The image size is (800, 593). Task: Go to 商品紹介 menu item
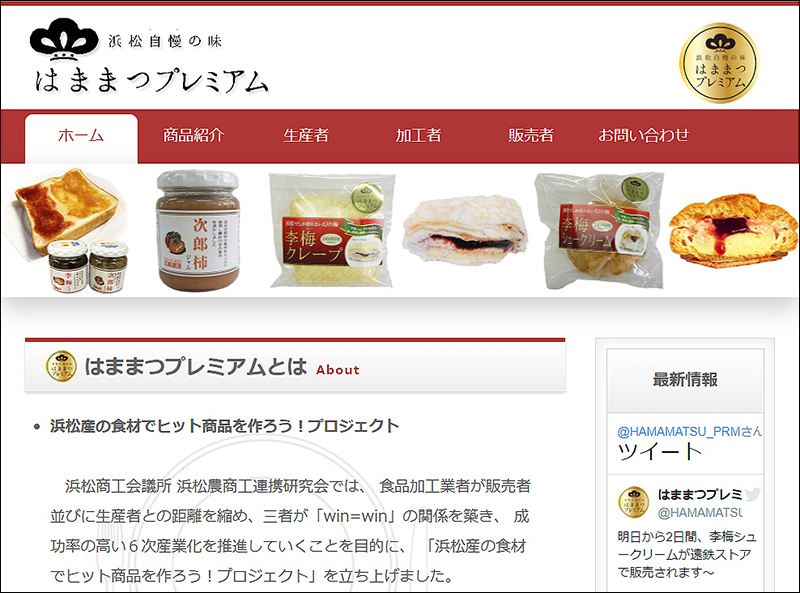tap(193, 135)
